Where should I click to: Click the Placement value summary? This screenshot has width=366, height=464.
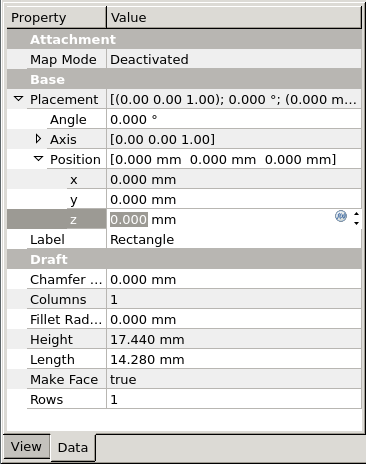234,99
